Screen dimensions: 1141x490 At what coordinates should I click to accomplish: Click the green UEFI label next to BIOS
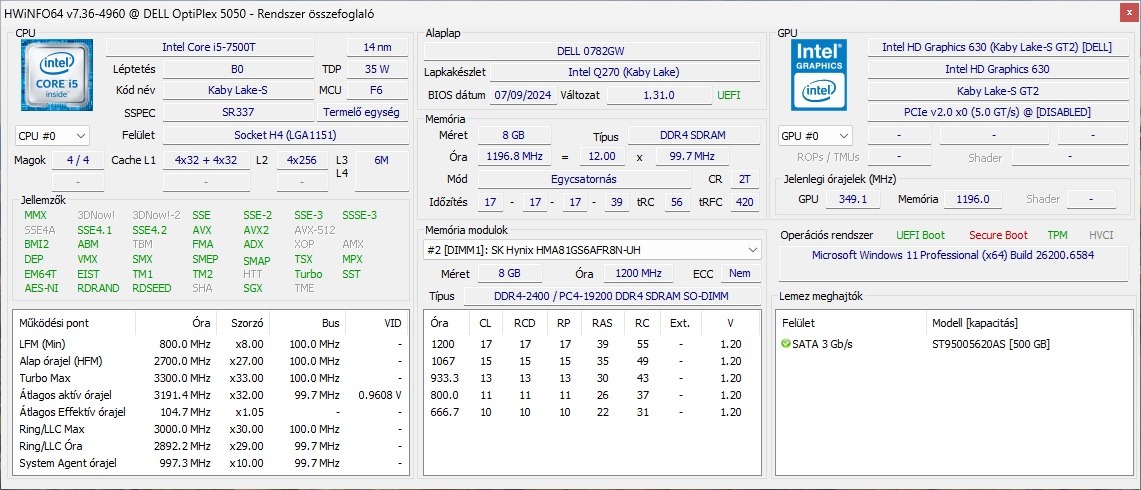click(729, 95)
